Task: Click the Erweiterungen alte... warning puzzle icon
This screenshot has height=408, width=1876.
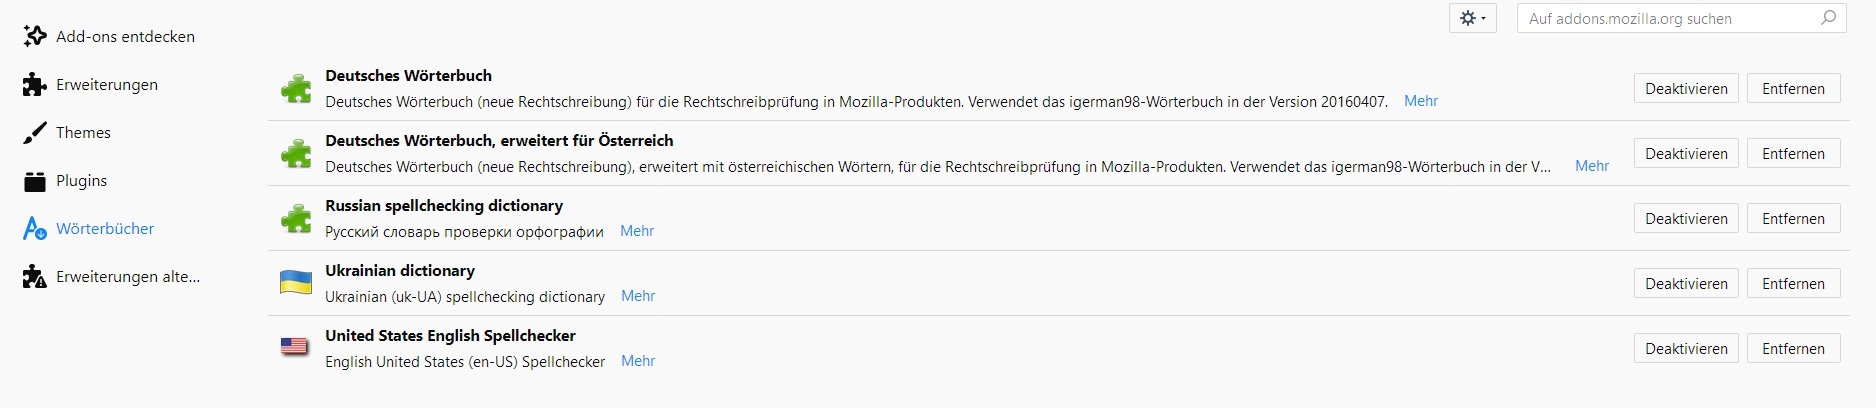Action: [35, 277]
